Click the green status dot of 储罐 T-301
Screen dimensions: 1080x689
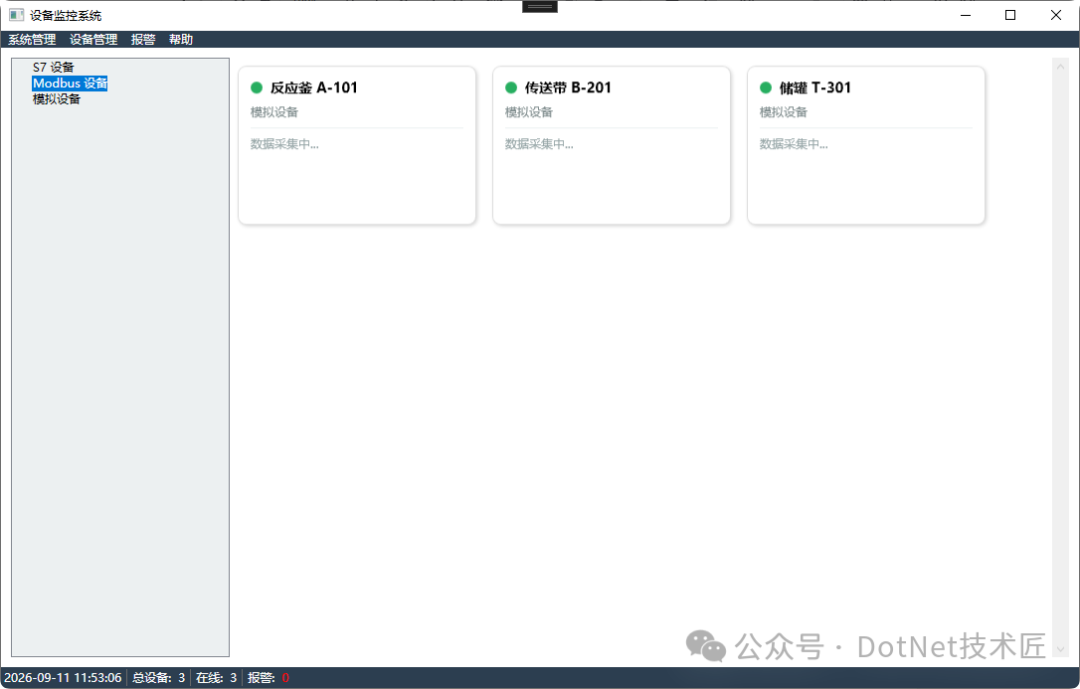(x=765, y=88)
